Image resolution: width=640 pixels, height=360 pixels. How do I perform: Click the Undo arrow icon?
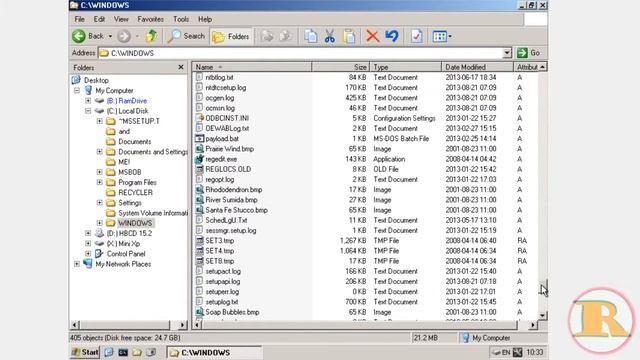(392, 36)
